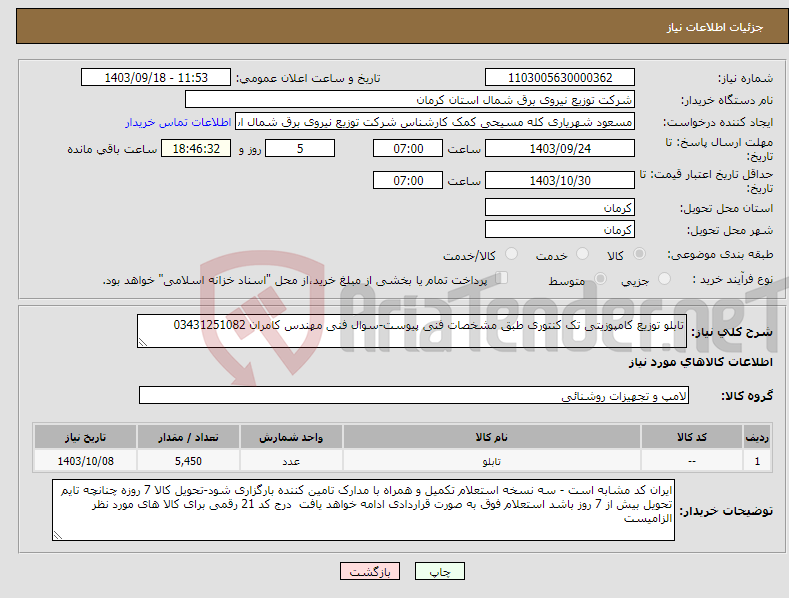Click the delivery city field کرمان
Image resolution: width=789 pixels, height=598 pixels.
560,230
